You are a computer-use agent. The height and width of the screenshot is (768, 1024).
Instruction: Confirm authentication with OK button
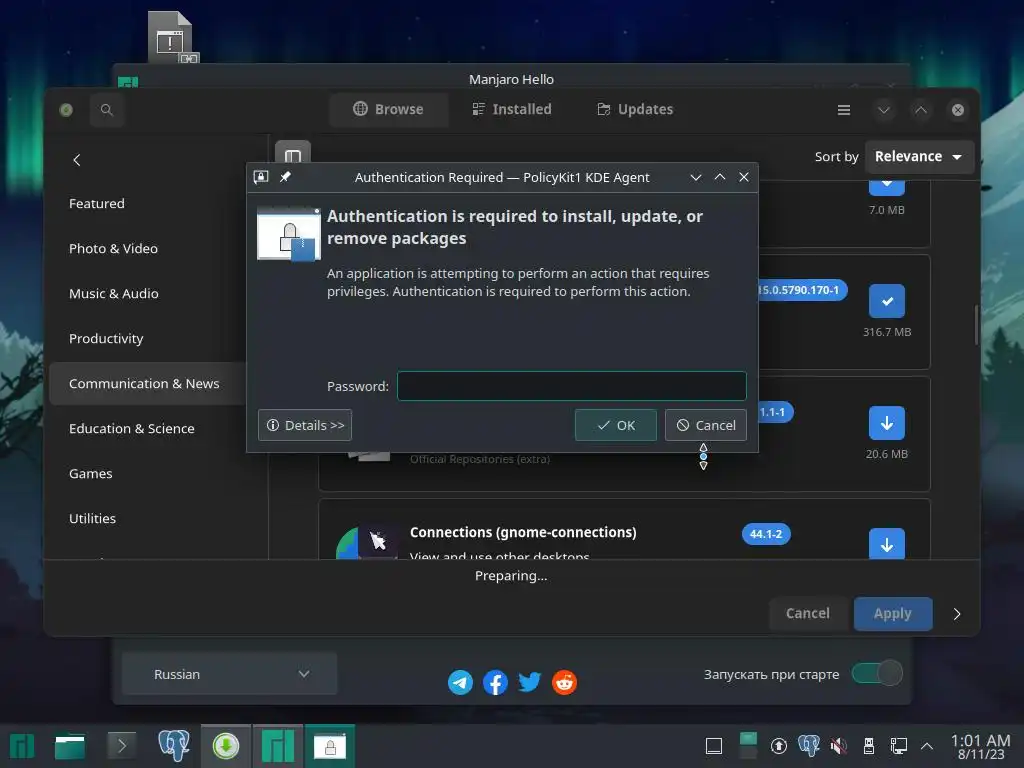615,425
